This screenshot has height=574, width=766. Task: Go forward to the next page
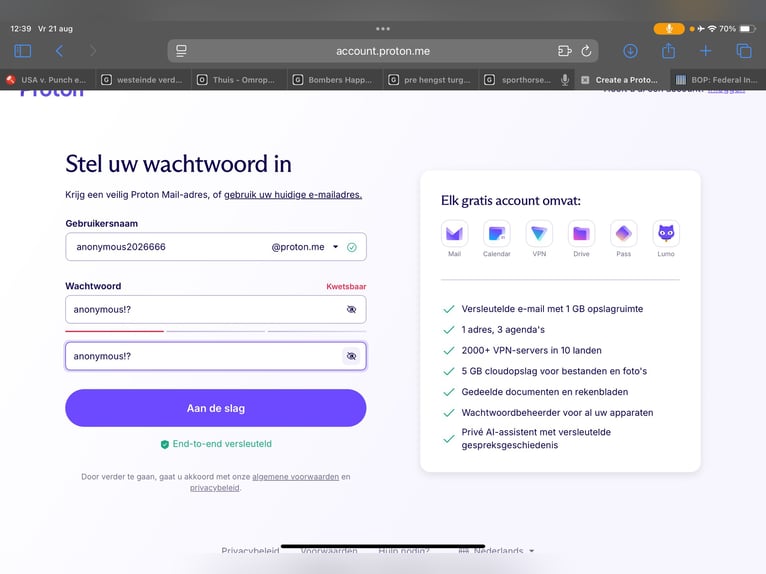[x=93, y=51]
